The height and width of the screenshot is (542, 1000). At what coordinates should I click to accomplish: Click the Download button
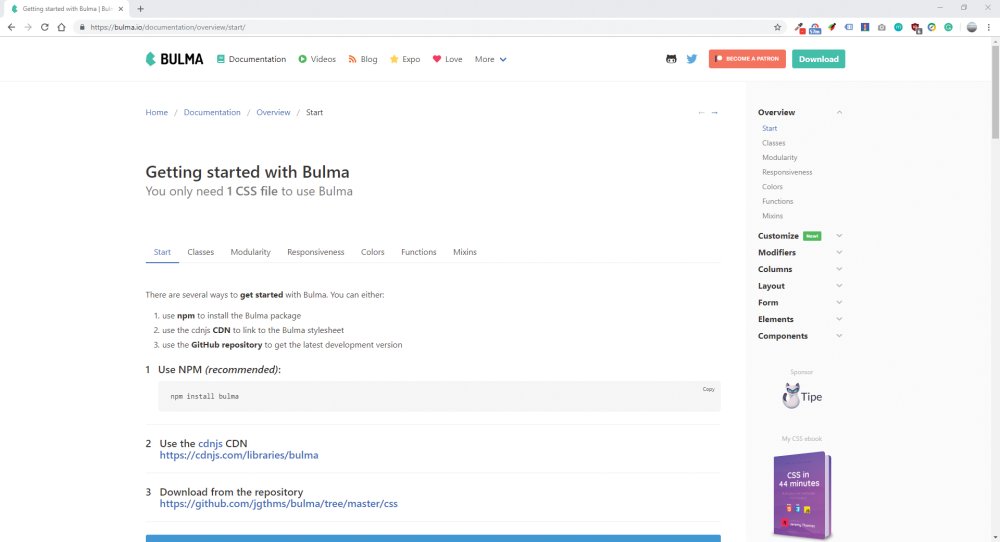pyautogui.click(x=818, y=59)
